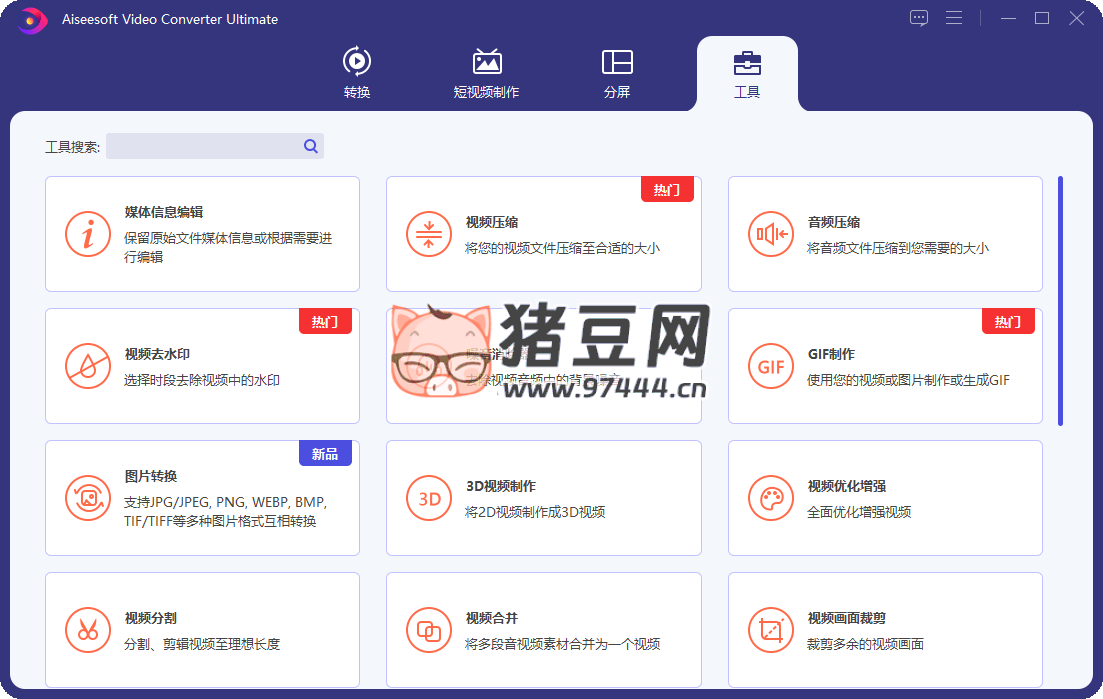Open the MV maker (短视频制作) tab

[486, 73]
